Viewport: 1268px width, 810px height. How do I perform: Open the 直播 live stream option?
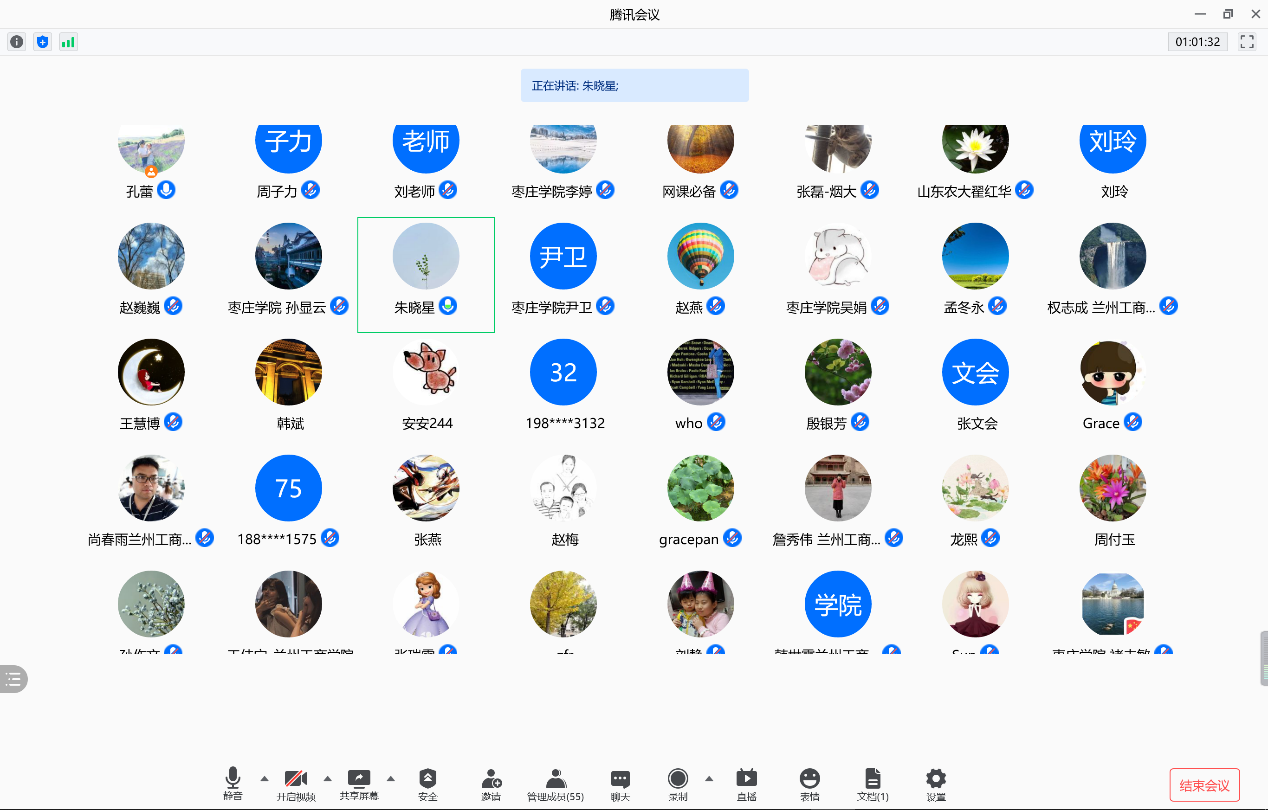tap(746, 779)
